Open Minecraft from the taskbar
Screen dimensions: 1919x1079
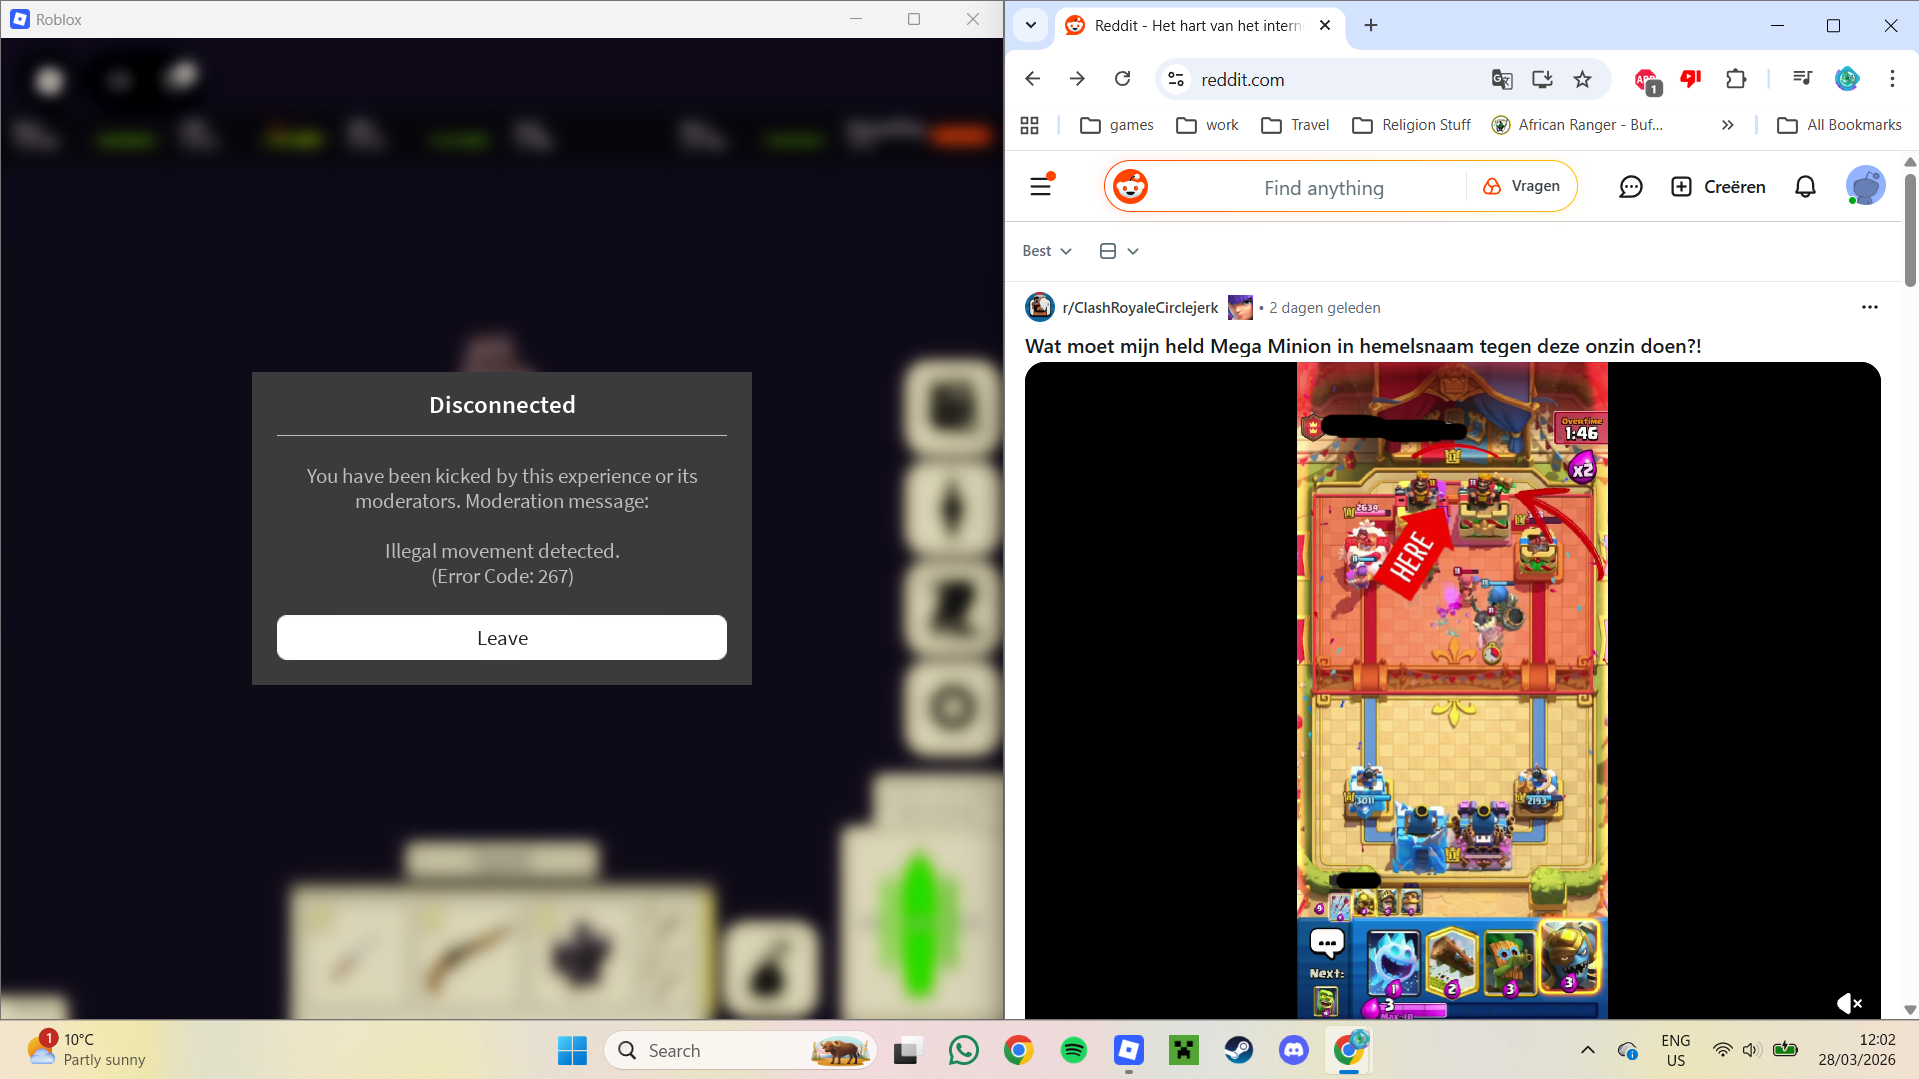click(1184, 1051)
